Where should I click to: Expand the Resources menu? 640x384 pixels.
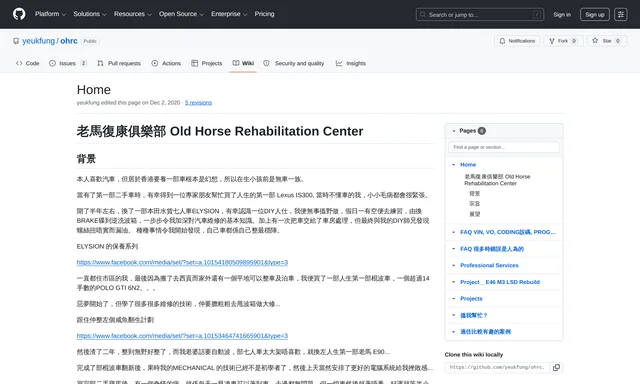(x=133, y=14)
